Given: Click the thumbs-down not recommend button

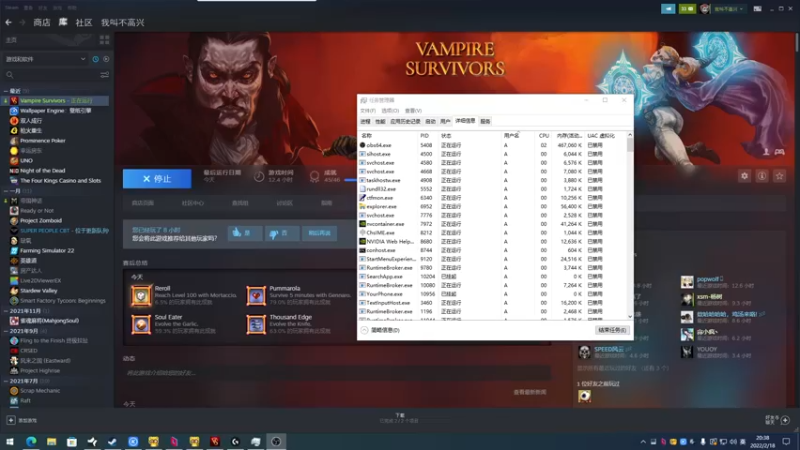Looking at the screenshot, I should tap(282, 233).
